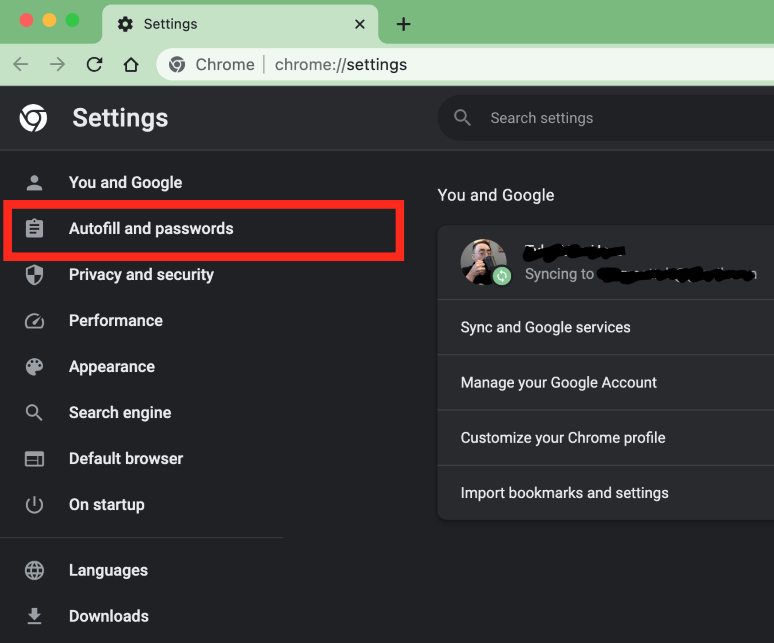Go to the home page icon

[x=131, y=64]
